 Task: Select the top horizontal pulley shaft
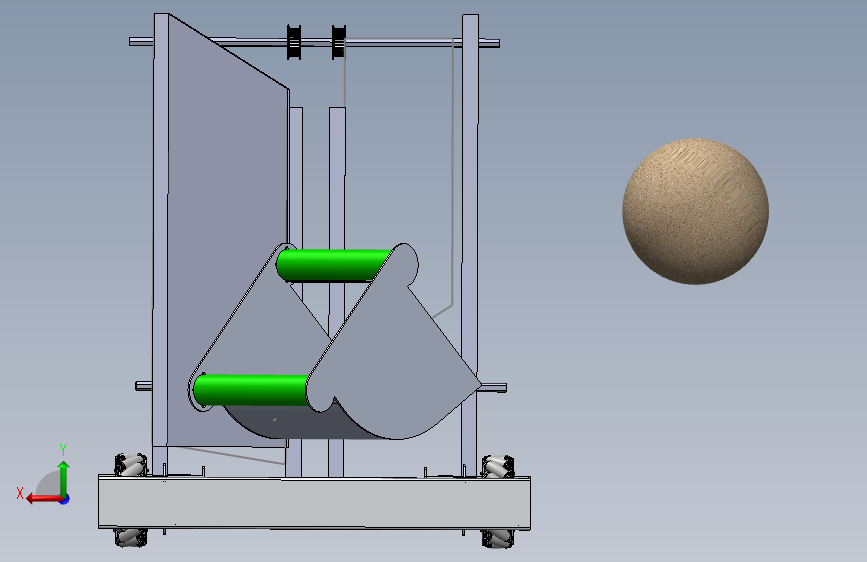pyautogui.click(x=314, y=42)
